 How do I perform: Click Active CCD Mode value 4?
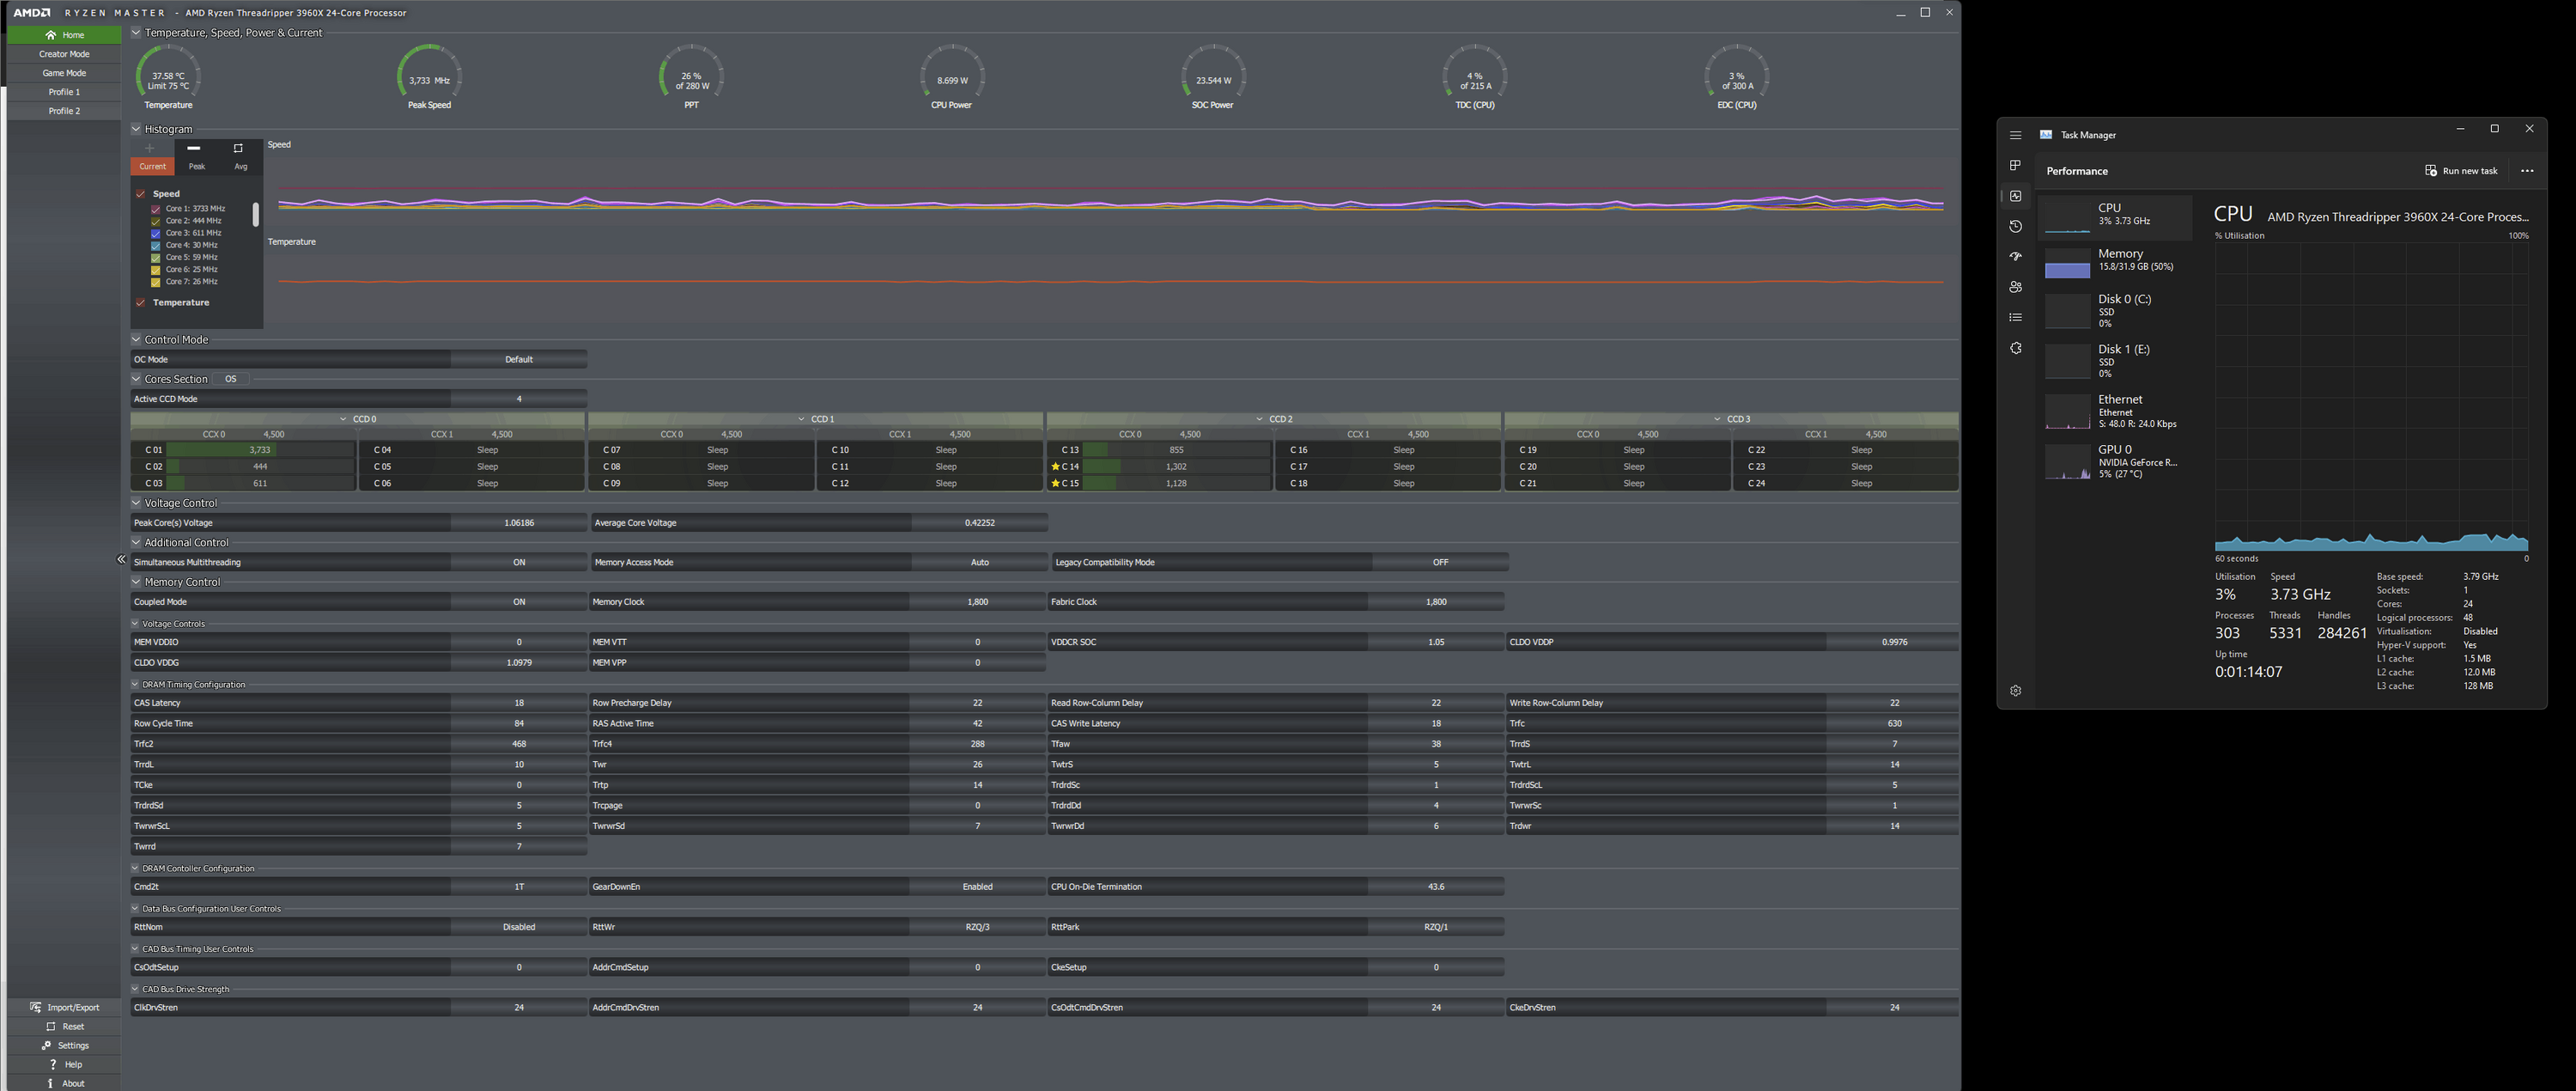click(518, 399)
